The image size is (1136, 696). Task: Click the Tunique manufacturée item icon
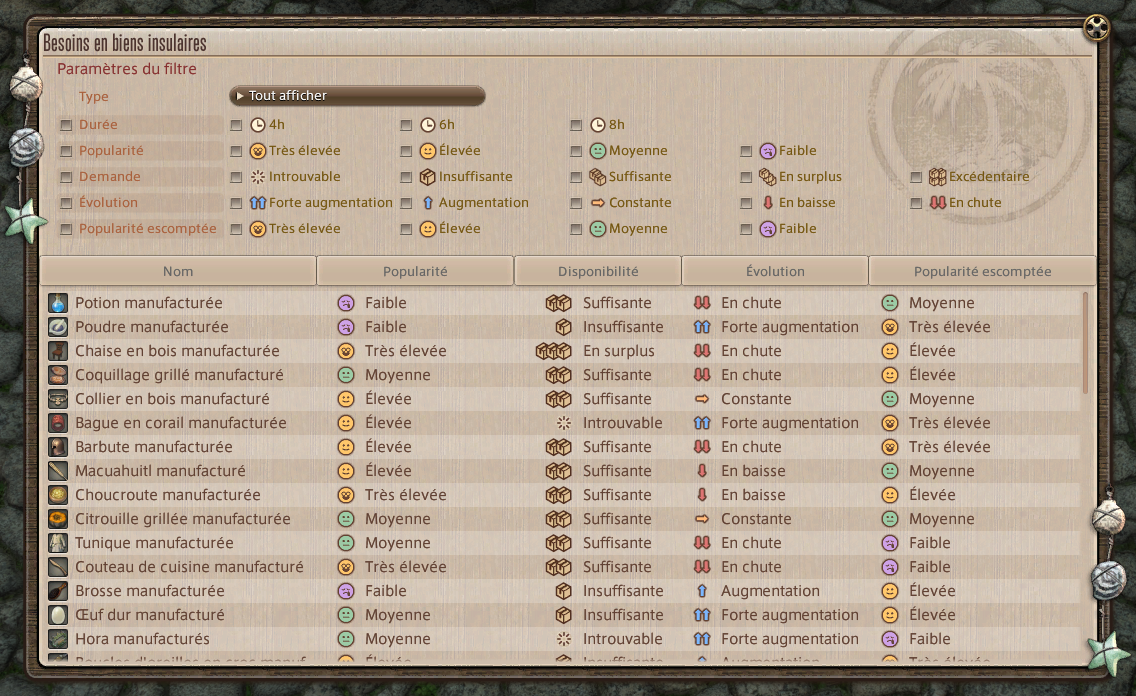58,543
